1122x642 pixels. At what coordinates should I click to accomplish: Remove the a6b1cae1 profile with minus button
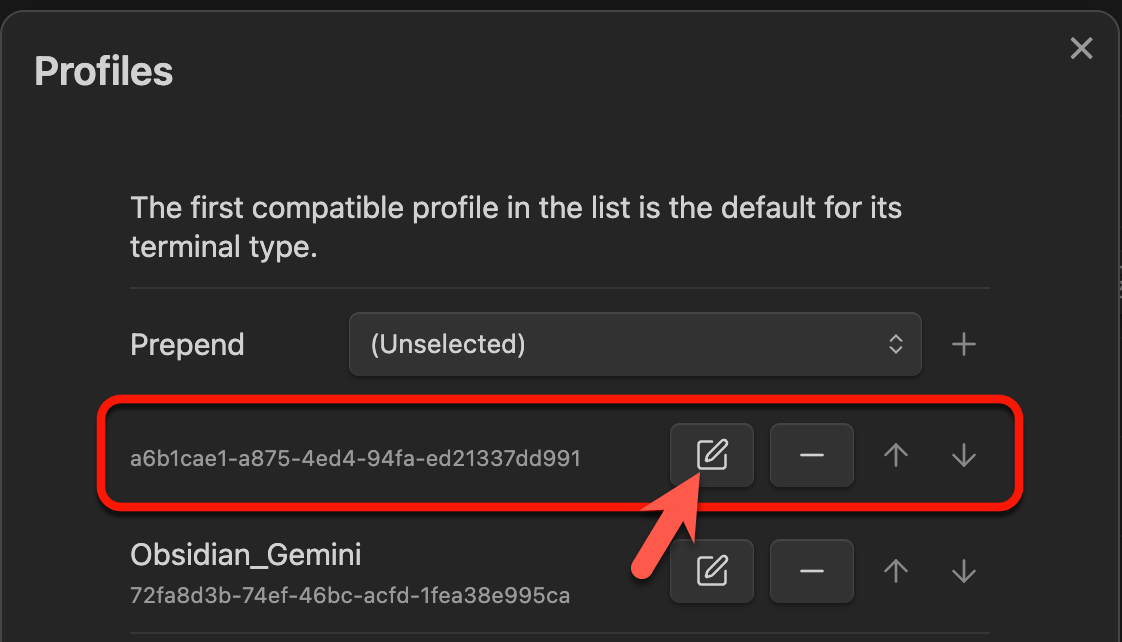pos(811,455)
